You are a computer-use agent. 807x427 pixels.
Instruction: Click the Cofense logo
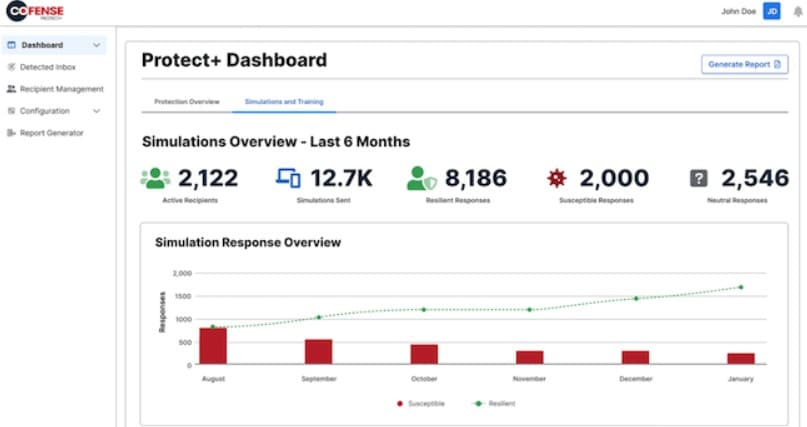35,11
